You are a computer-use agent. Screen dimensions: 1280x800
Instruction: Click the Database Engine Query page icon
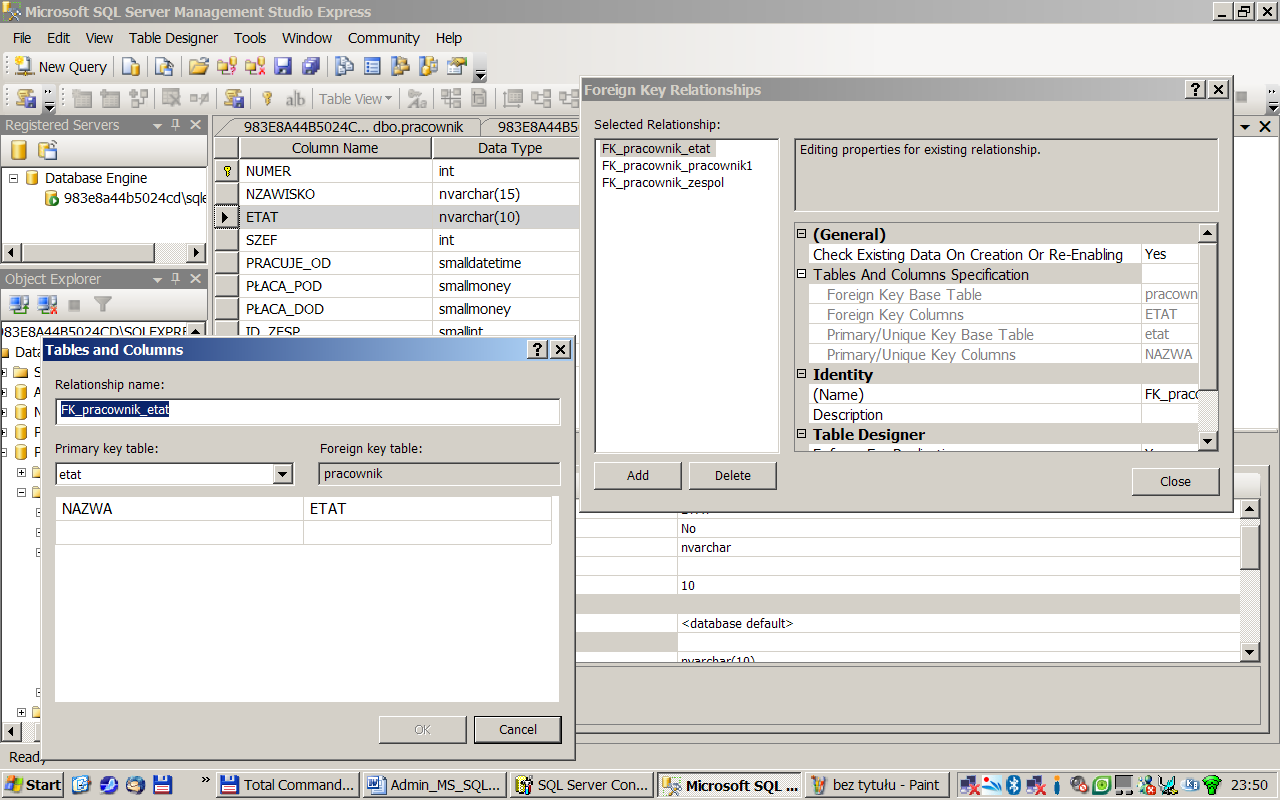(131, 67)
